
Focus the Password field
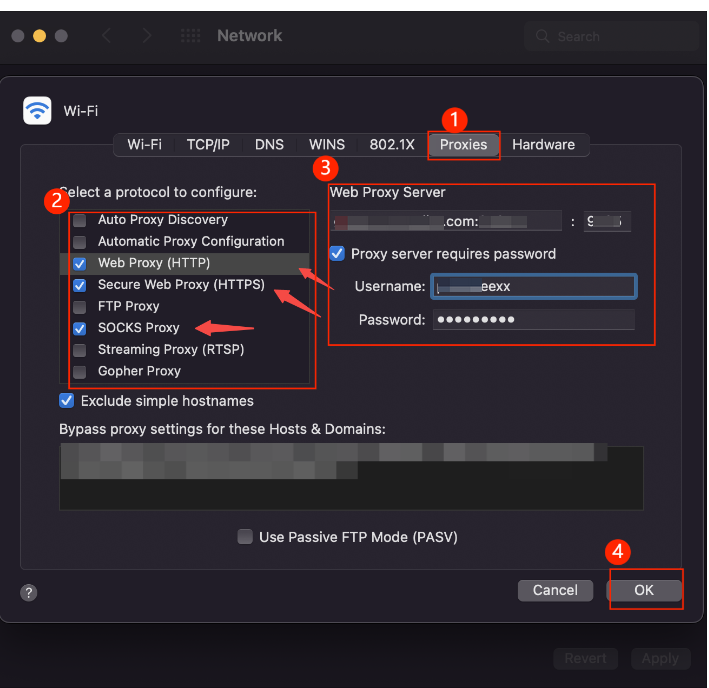(533, 320)
